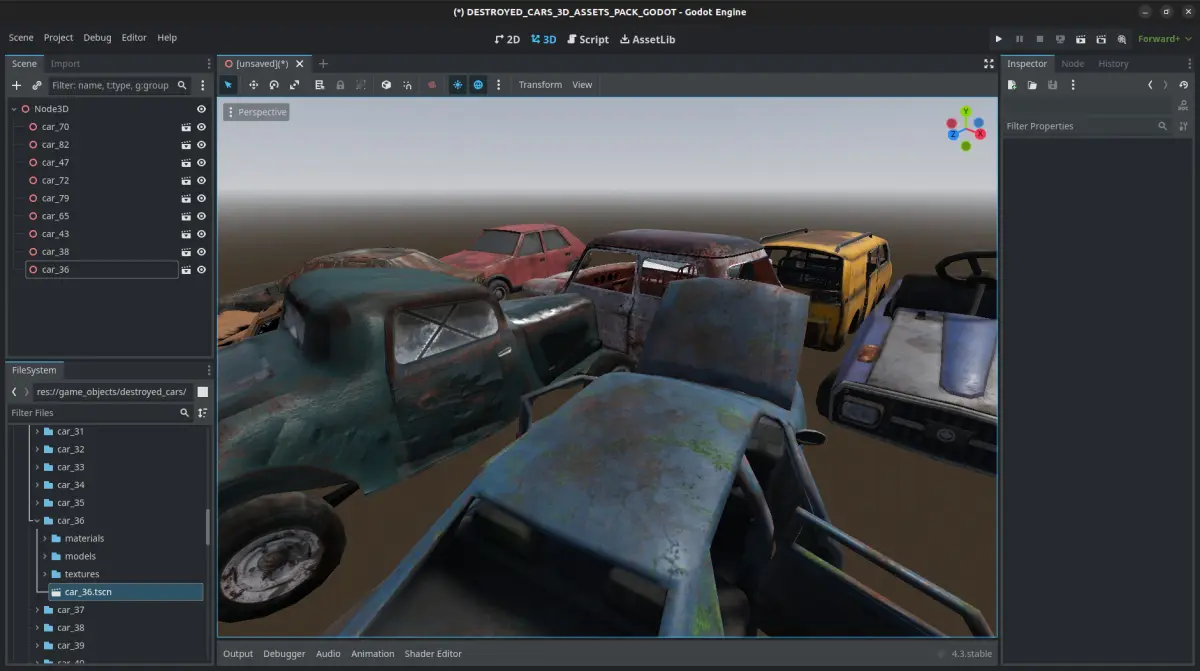Image resolution: width=1200 pixels, height=671 pixels.
Task: Pause the running project
Action: 1019,39
